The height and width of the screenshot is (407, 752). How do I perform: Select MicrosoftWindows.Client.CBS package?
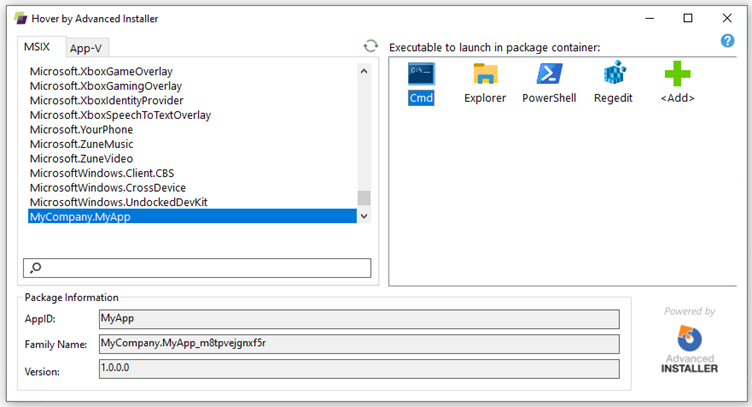coord(192,173)
